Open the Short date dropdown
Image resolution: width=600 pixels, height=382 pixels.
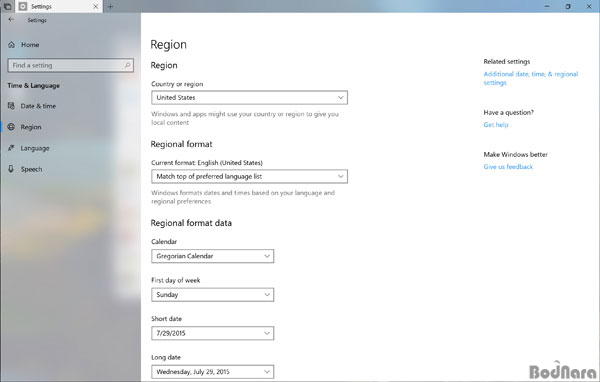pyautogui.click(x=212, y=333)
